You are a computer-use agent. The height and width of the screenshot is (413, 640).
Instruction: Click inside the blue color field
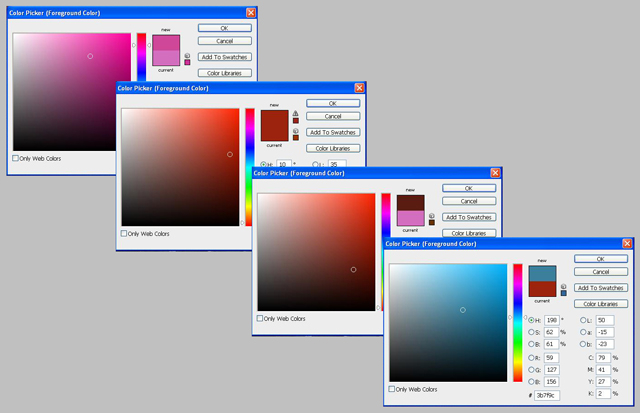(448, 323)
